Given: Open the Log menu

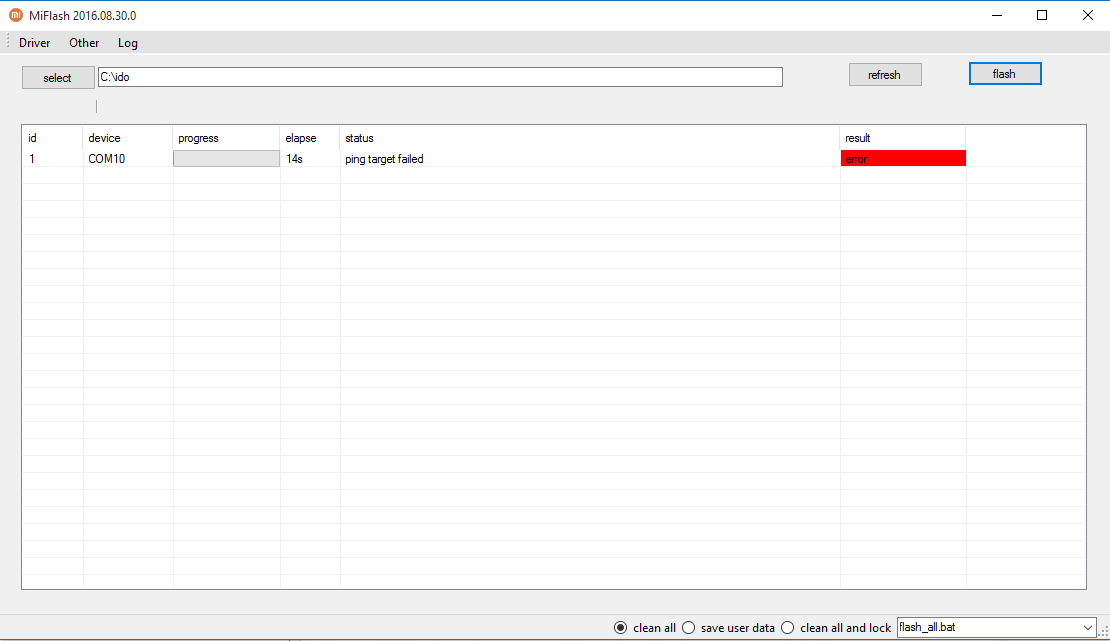Looking at the screenshot, I should coord(128,43).
